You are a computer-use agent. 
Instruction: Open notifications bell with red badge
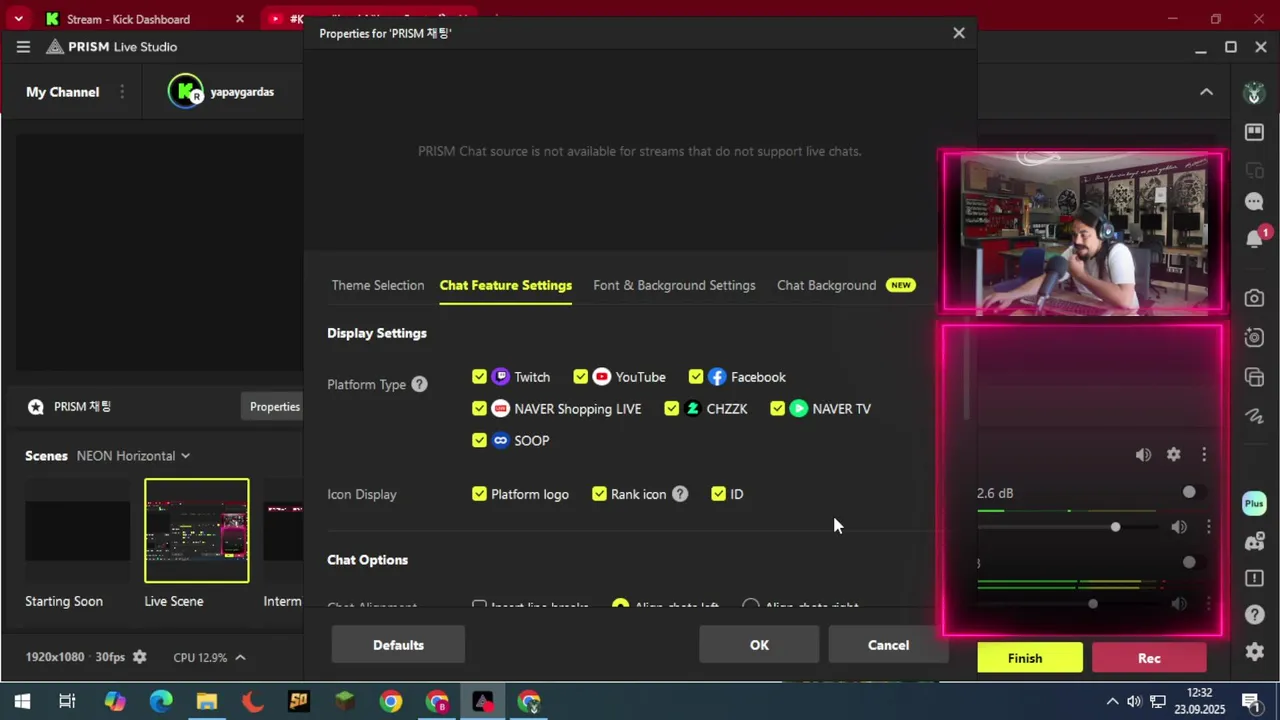pos(1255,239)
